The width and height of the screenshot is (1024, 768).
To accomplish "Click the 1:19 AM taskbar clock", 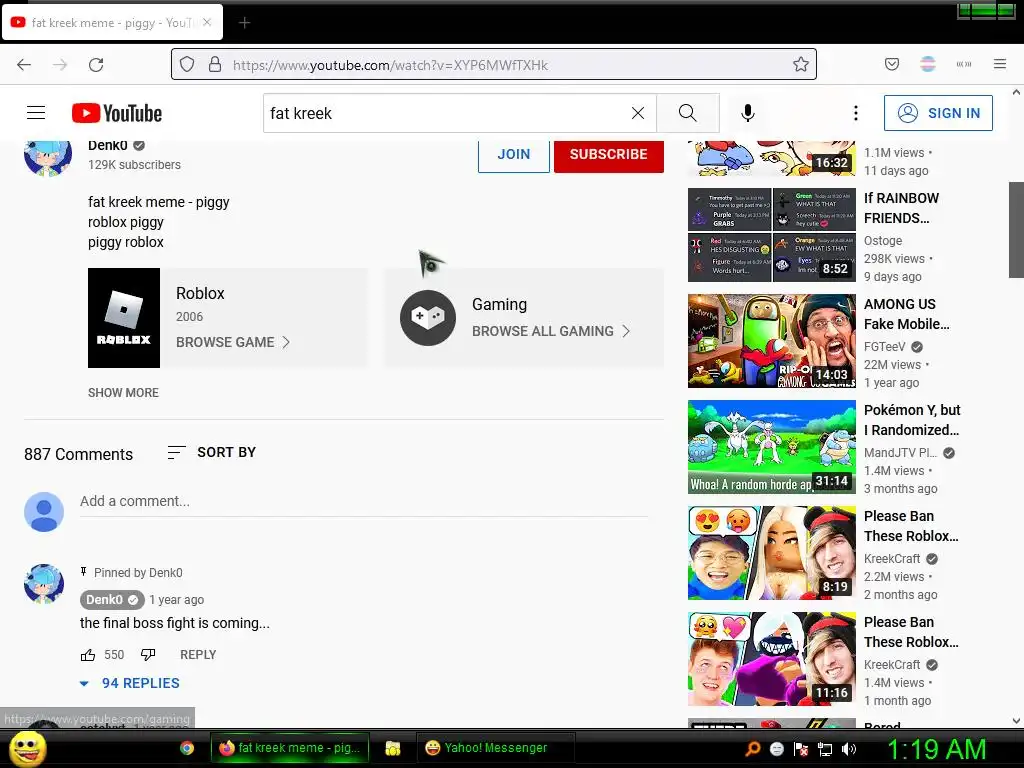I will point(936,749).
